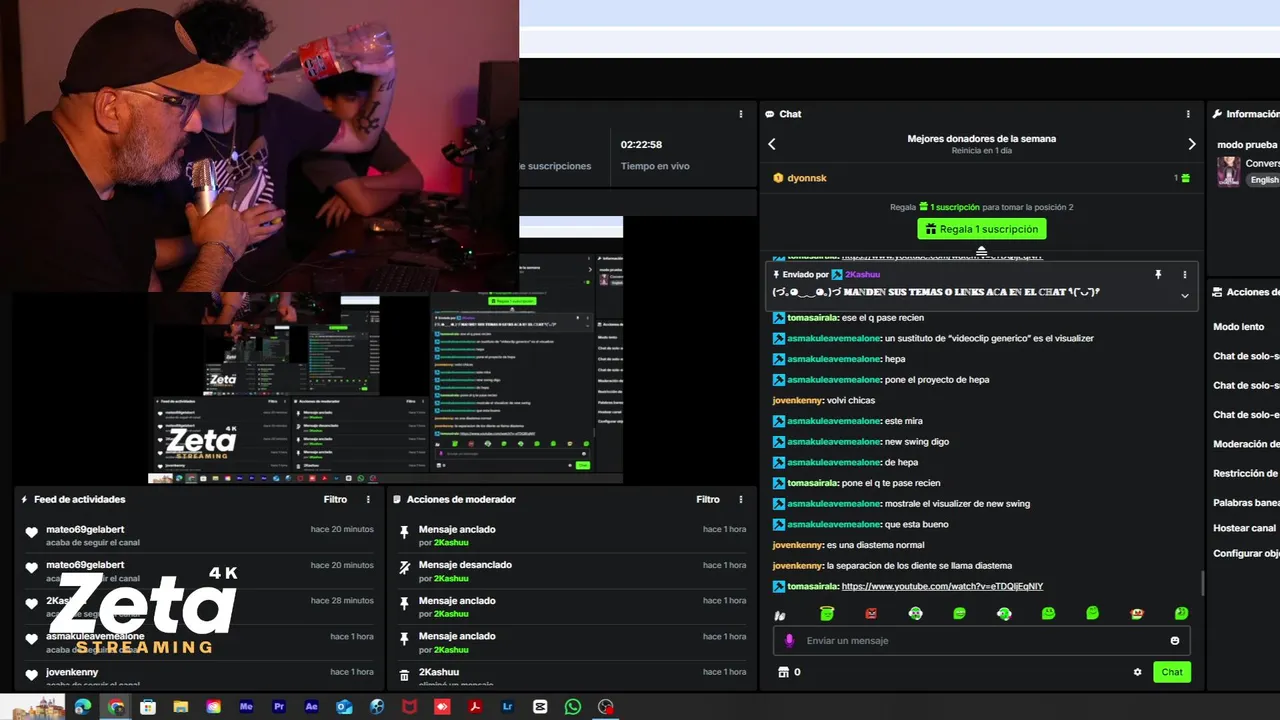Open Google Chrome from the taskbar
Viewport: 1280px width, 720px height.
tap(116, 707)
